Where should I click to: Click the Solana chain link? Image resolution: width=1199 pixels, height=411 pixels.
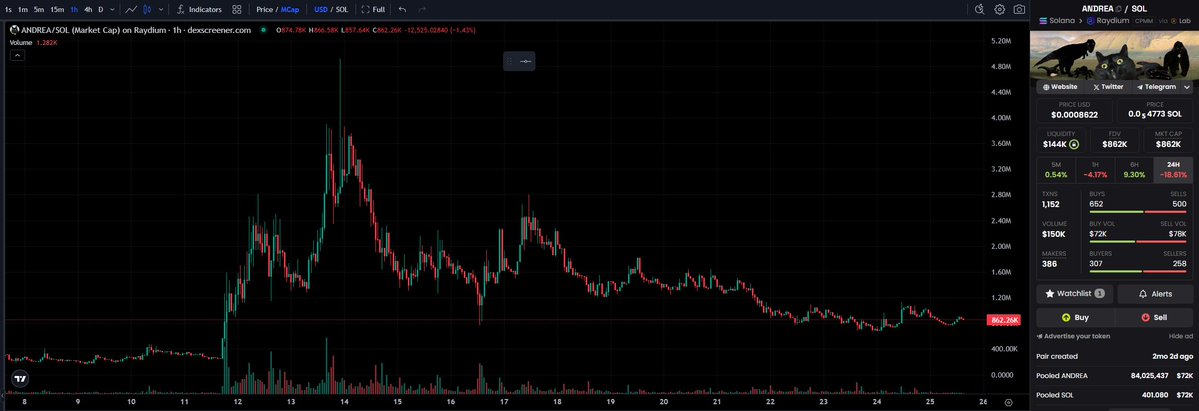[1057, 21]
